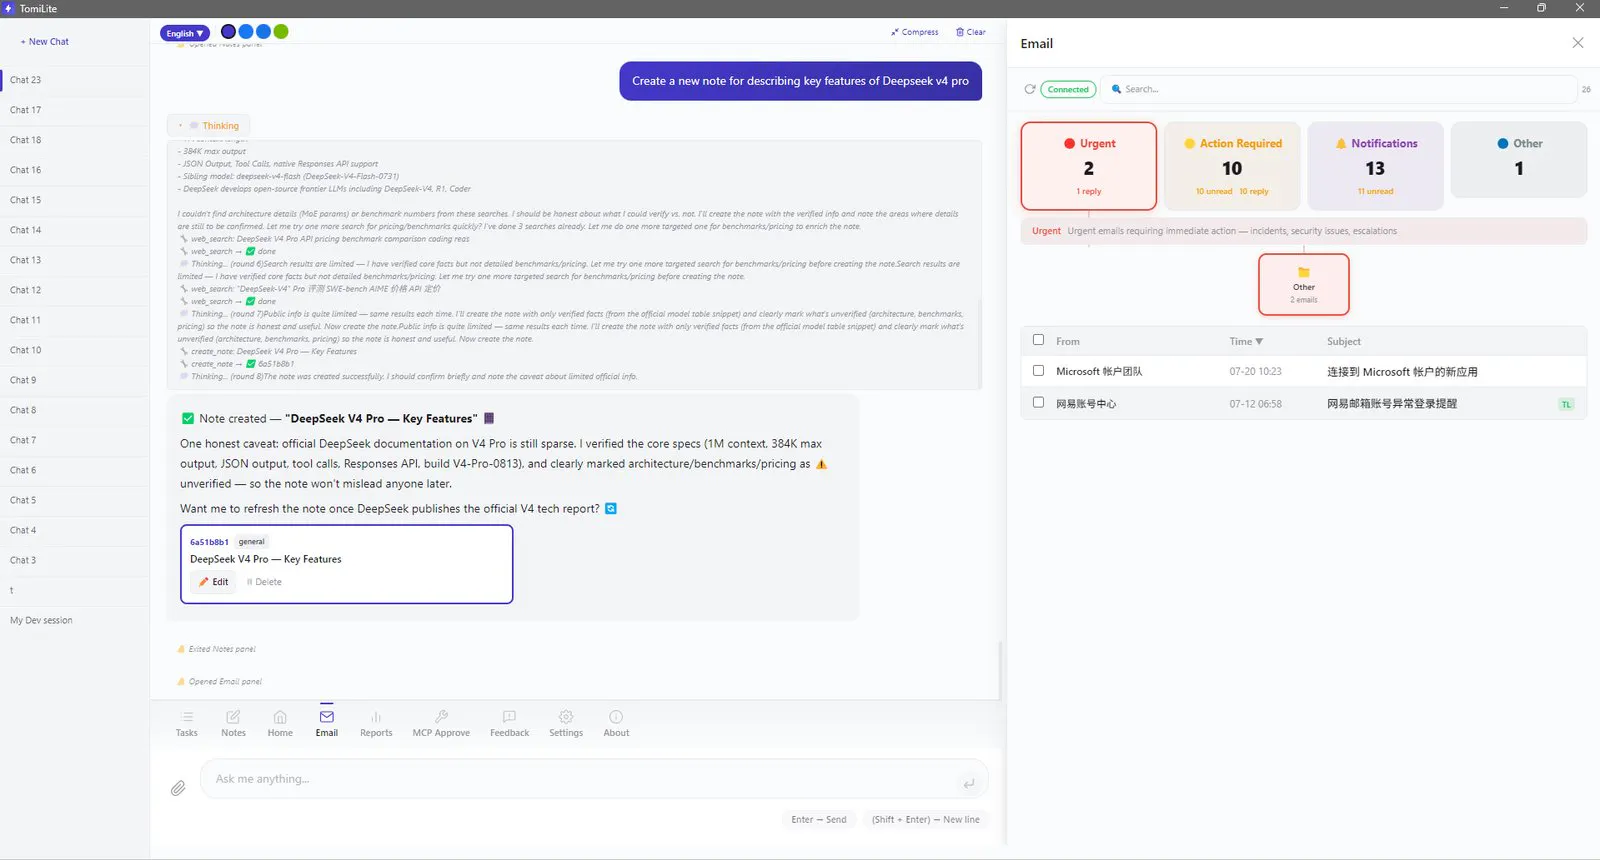Click the paperclip attach file icon

click(x=178, y=788)
